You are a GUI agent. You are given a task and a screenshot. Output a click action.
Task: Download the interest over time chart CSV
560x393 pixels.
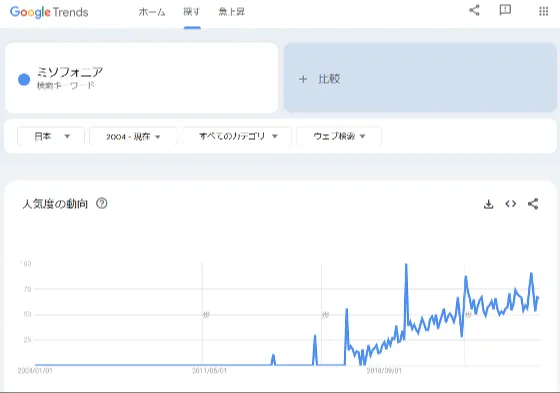click(x=488, y=204)
